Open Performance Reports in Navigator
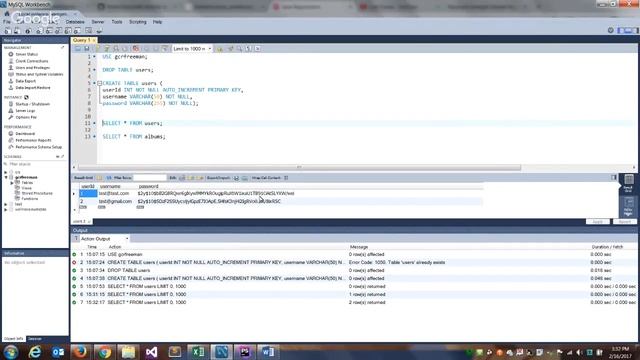 pos(33,140)
